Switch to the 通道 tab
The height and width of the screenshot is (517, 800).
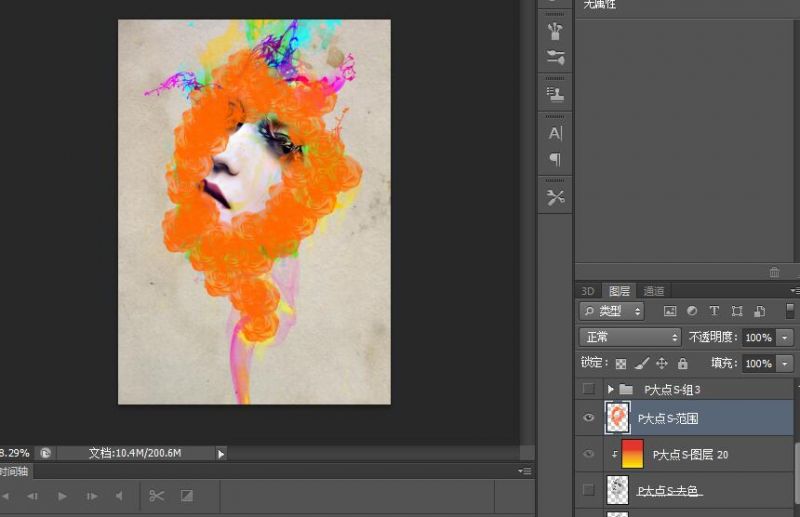point(653,291)
